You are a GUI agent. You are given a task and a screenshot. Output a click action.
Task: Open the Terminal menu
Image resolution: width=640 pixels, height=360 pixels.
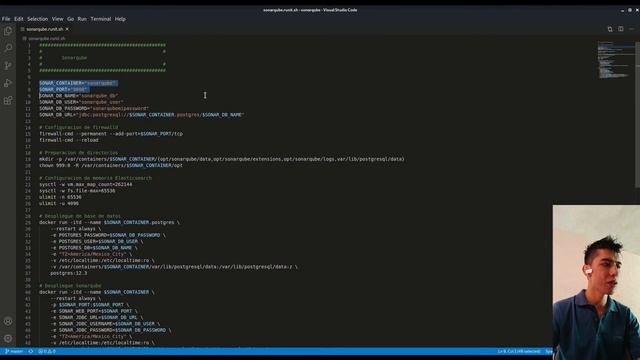tap(101, 19)
